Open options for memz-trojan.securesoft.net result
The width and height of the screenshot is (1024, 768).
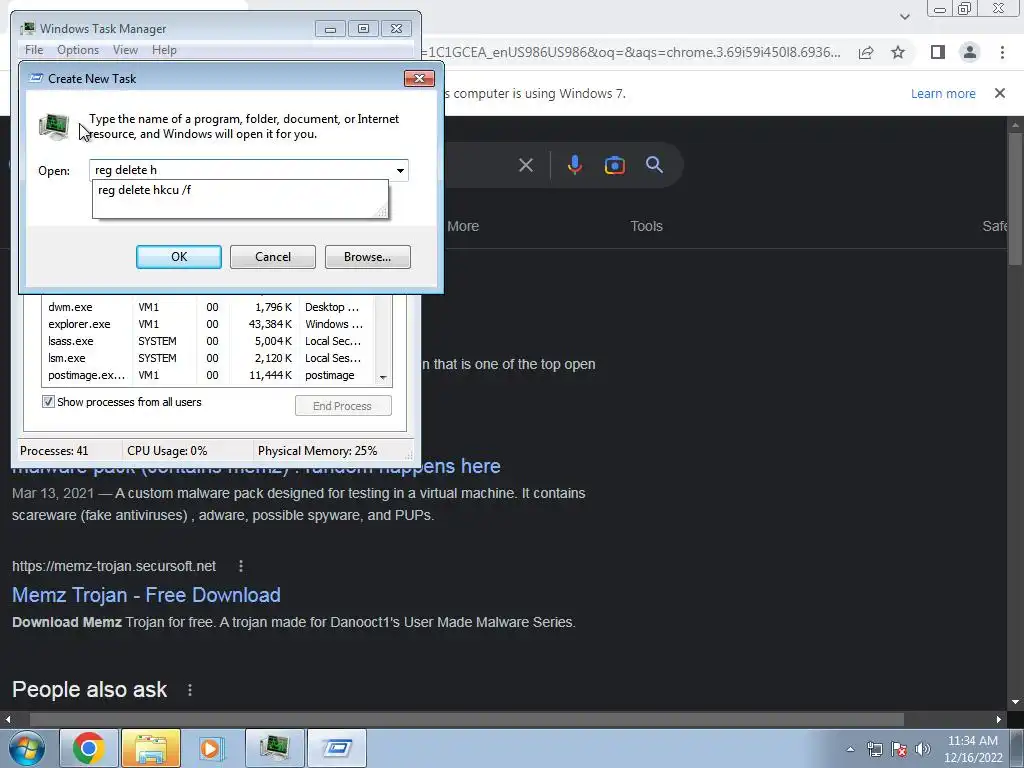click(x=241, y=566)
